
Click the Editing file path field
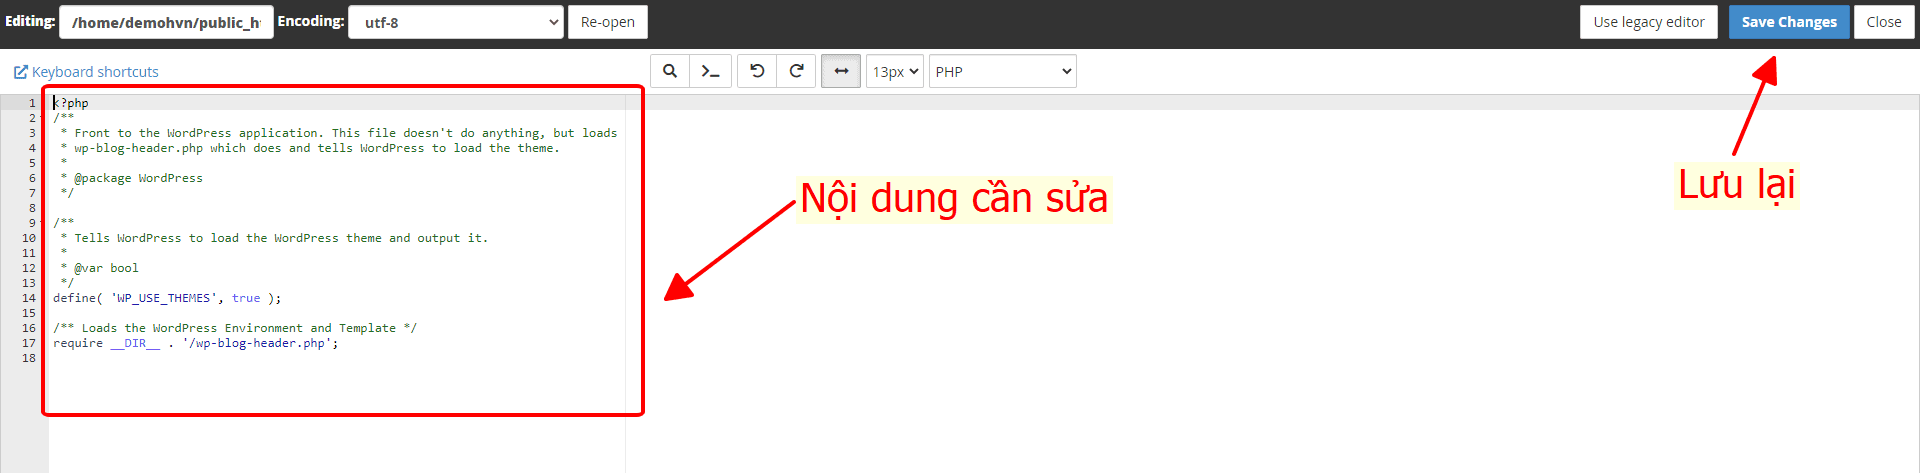click(x=166, y=22)
